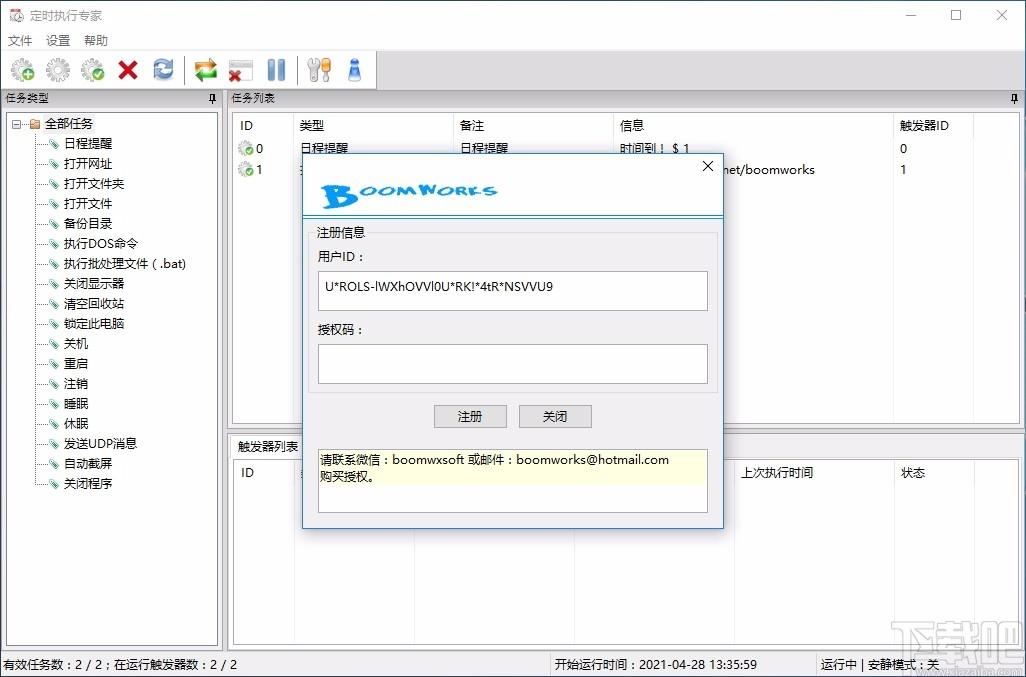Click the orange and green swap arrows icon
This screenshot has width=1026, height=677.
coord(205,69)
